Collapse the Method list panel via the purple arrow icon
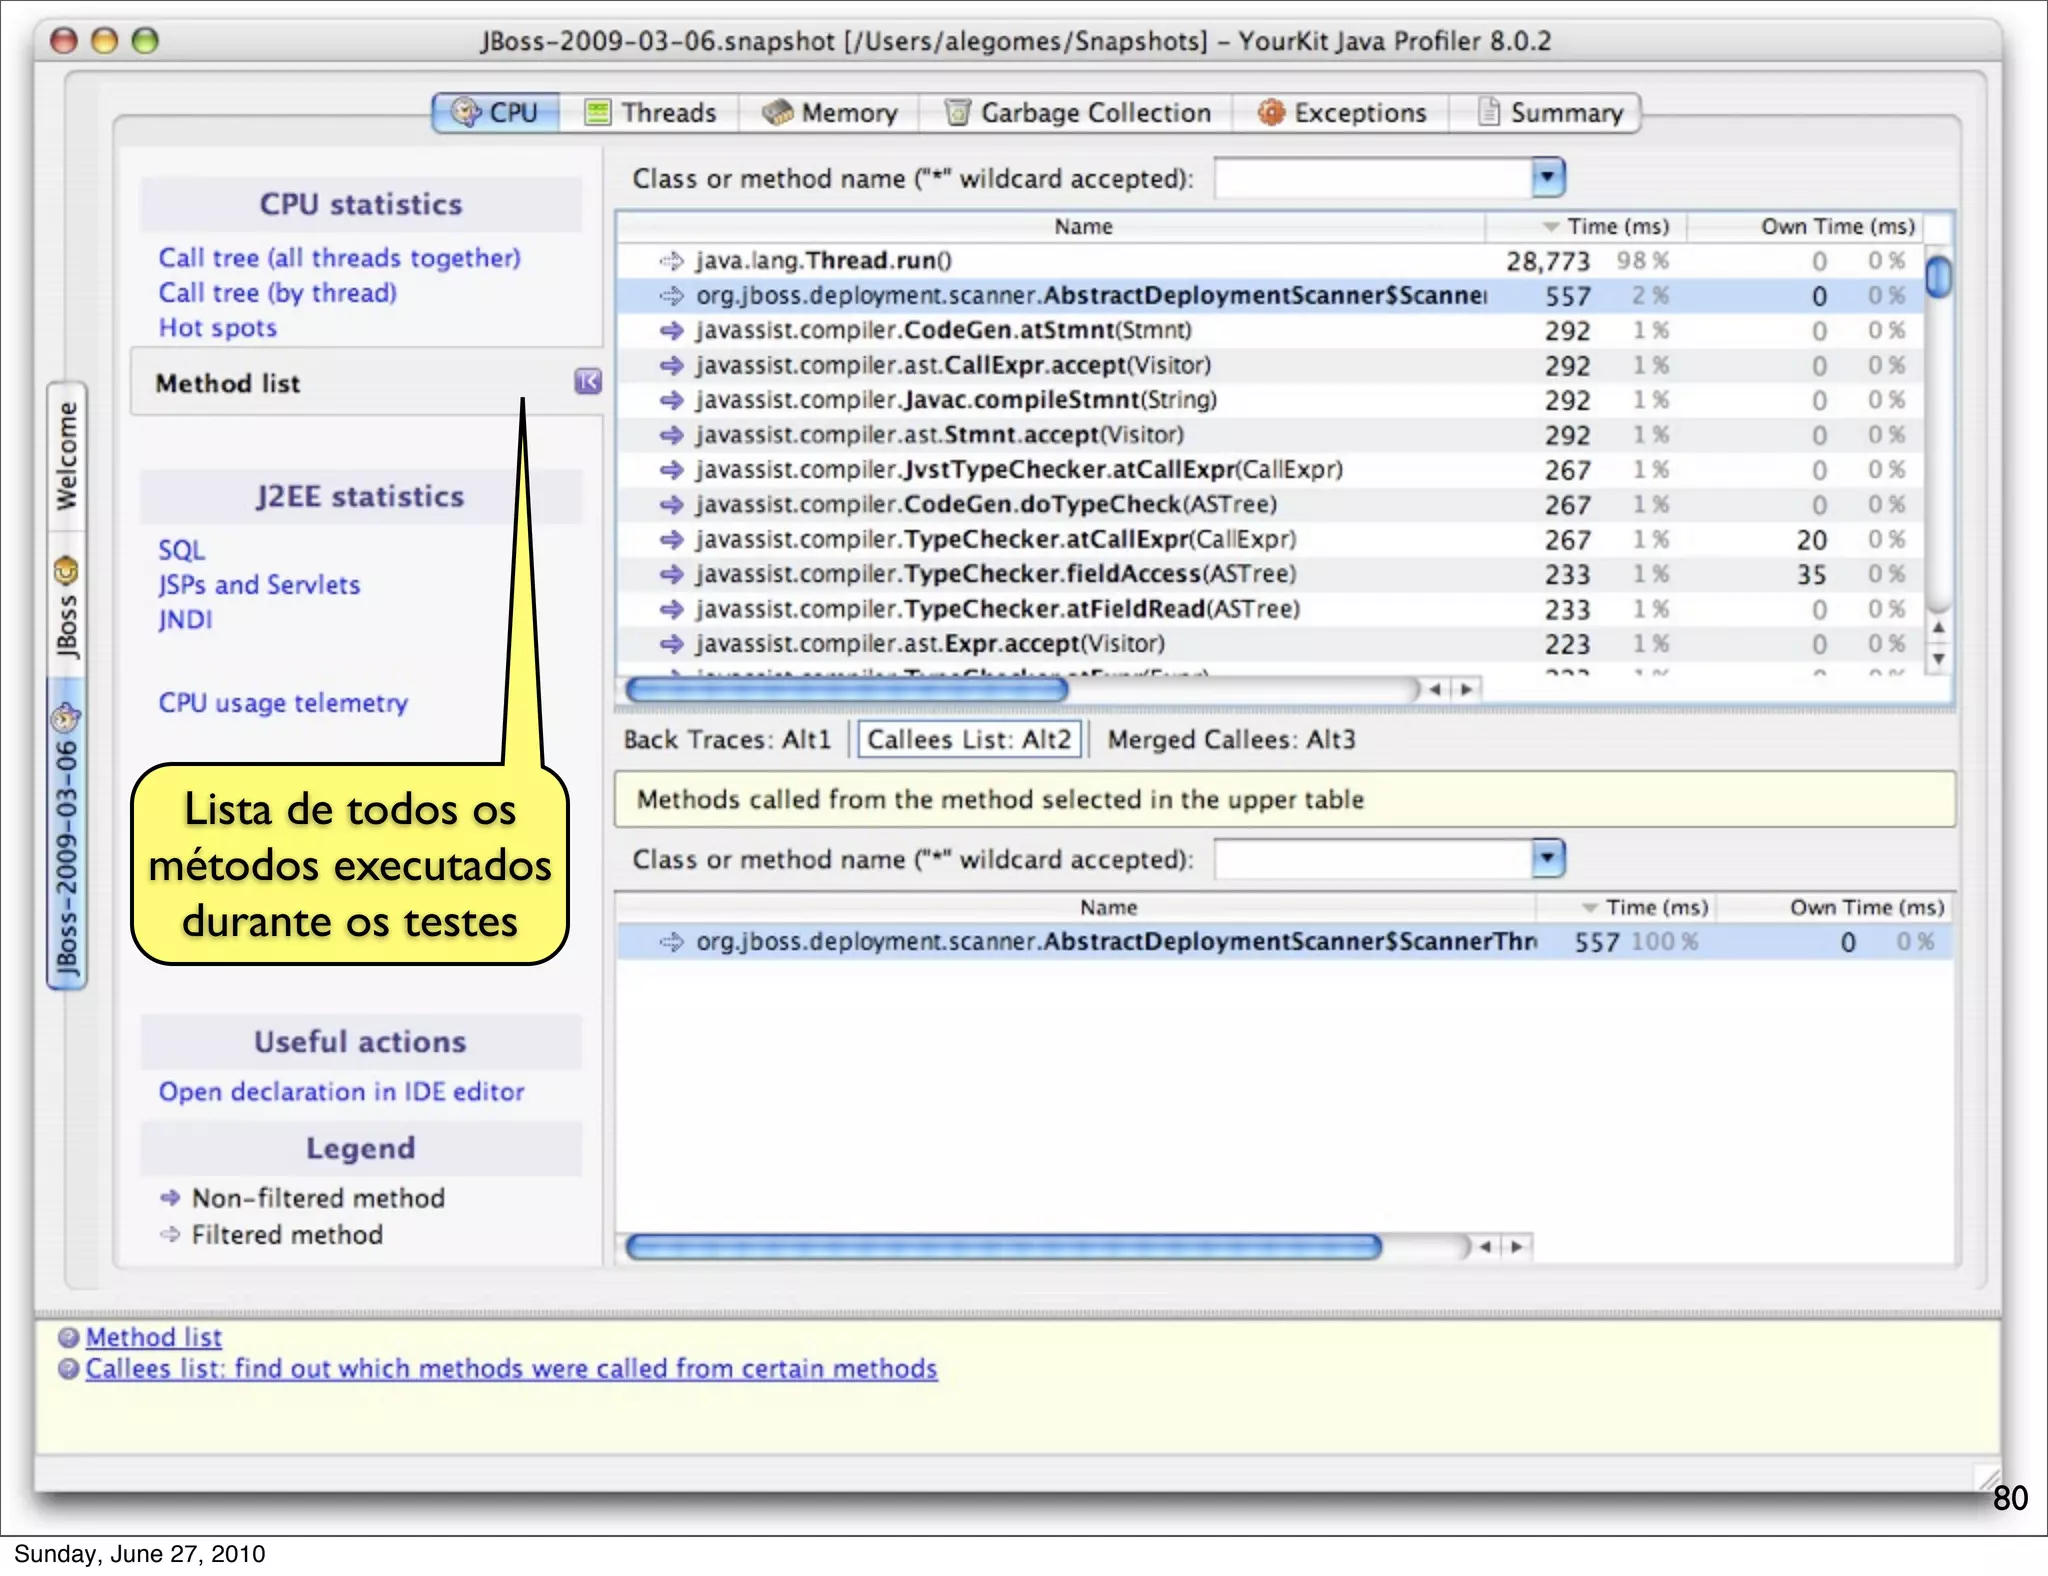The width and height of the screenshot is (2048, 1576). click(x=588, y=381)
